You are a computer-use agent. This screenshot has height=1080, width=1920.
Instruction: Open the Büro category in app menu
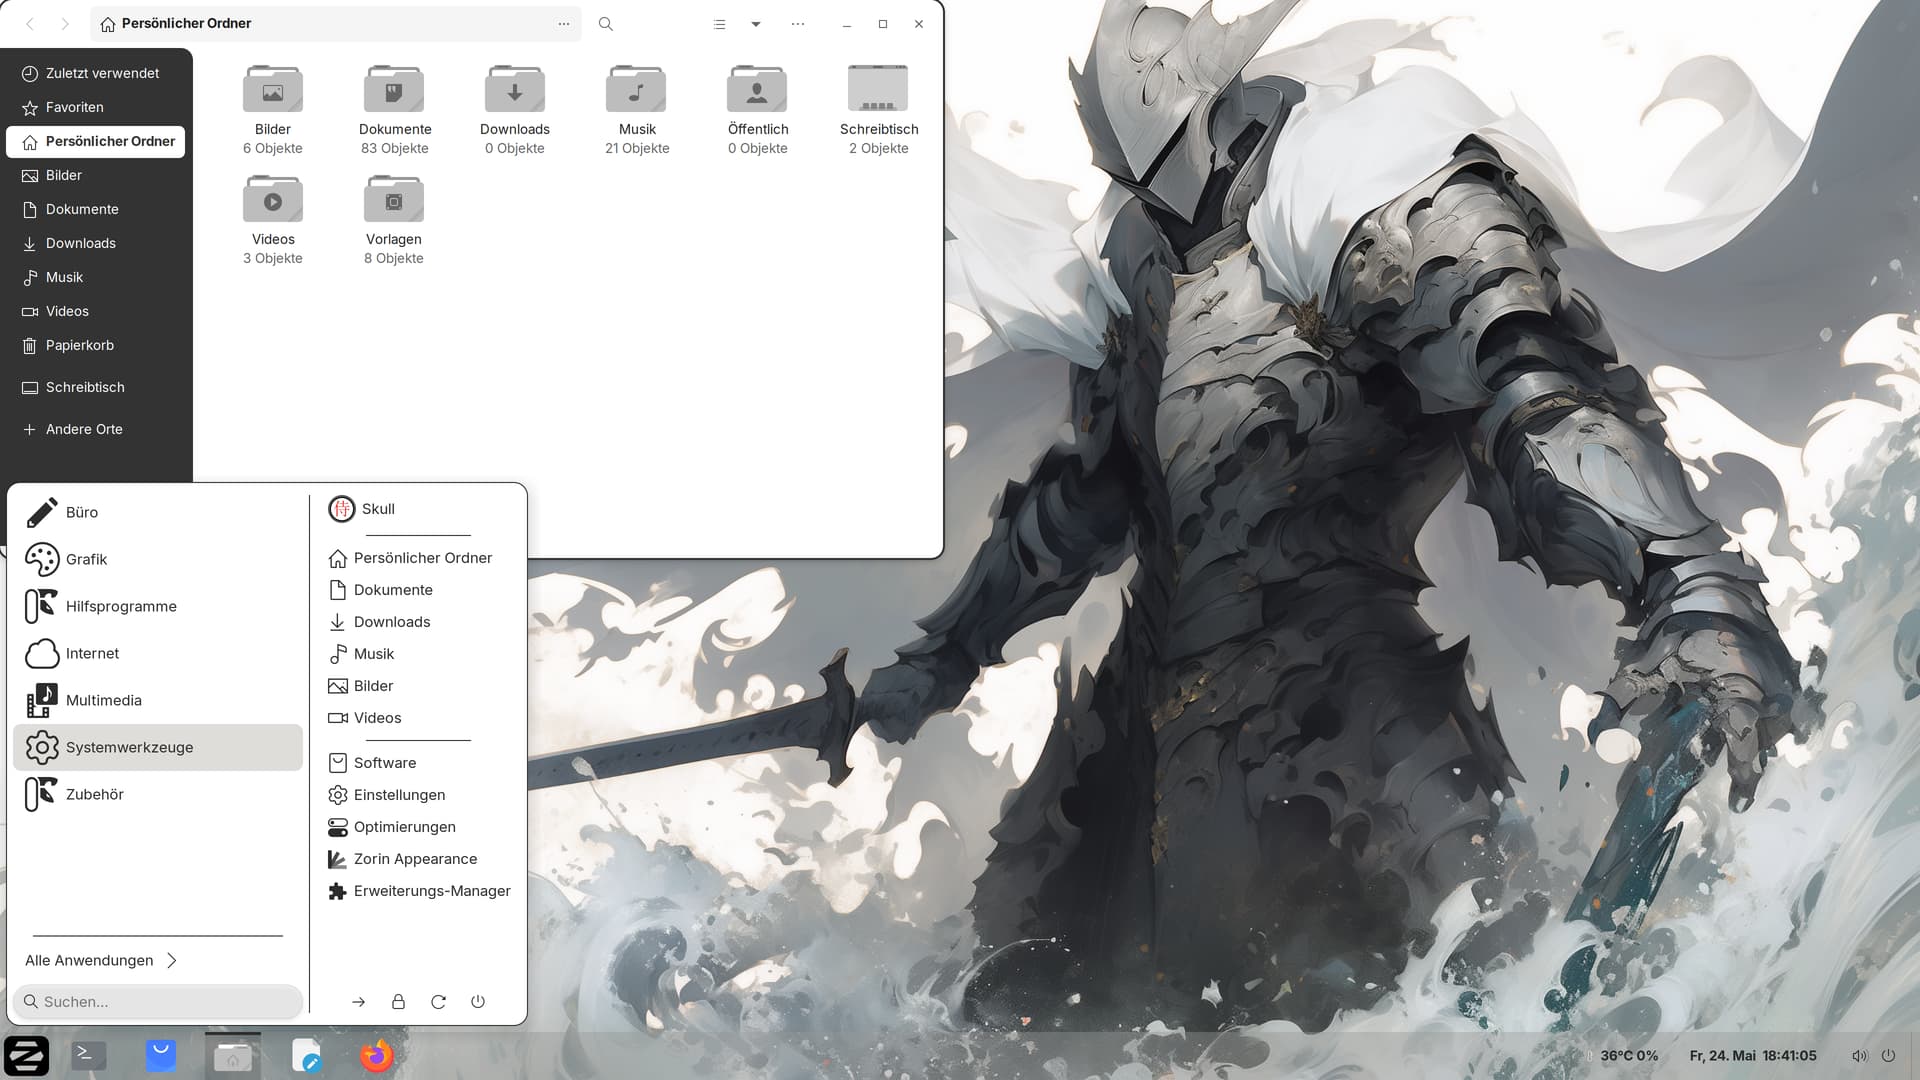pyautogui.click(x=158, y=512)
